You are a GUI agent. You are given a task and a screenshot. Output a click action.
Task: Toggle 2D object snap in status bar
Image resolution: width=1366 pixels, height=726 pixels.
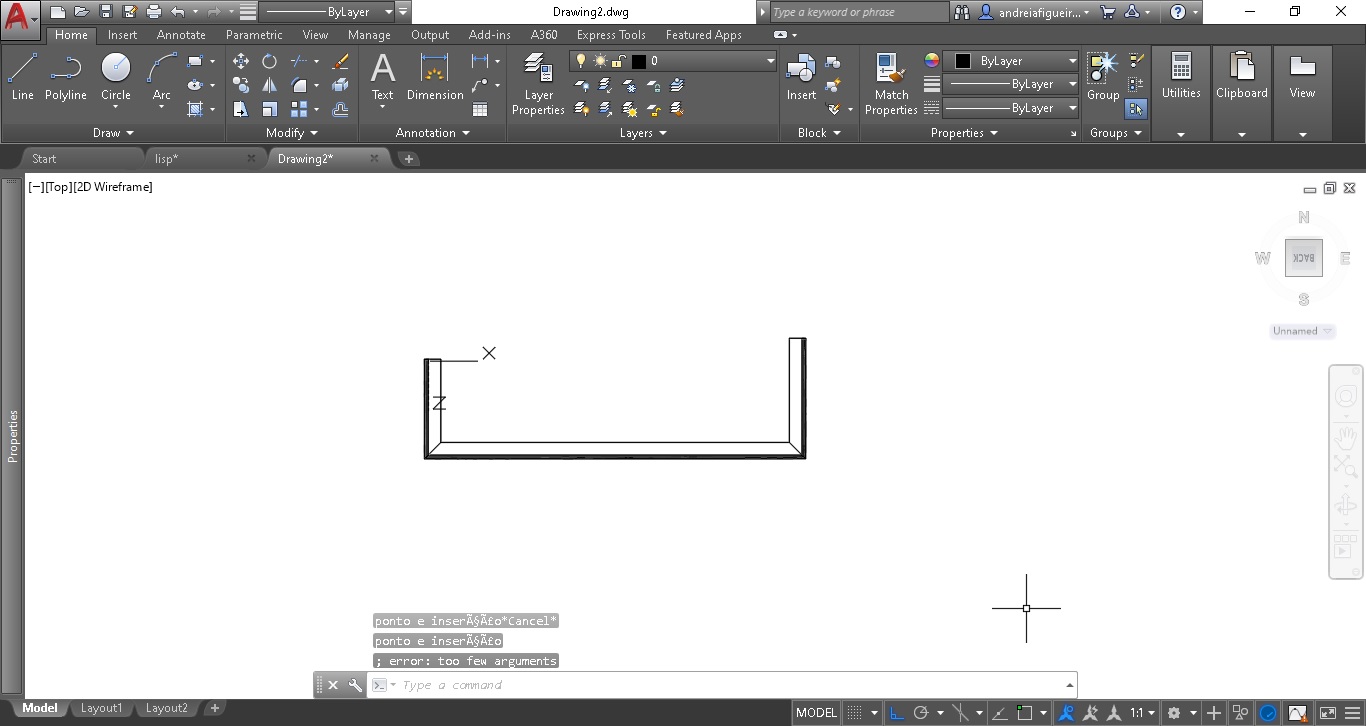tap(1024, 713)
